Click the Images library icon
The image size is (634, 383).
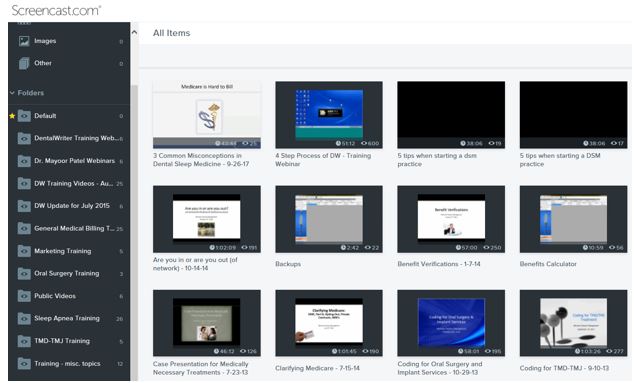24,41
